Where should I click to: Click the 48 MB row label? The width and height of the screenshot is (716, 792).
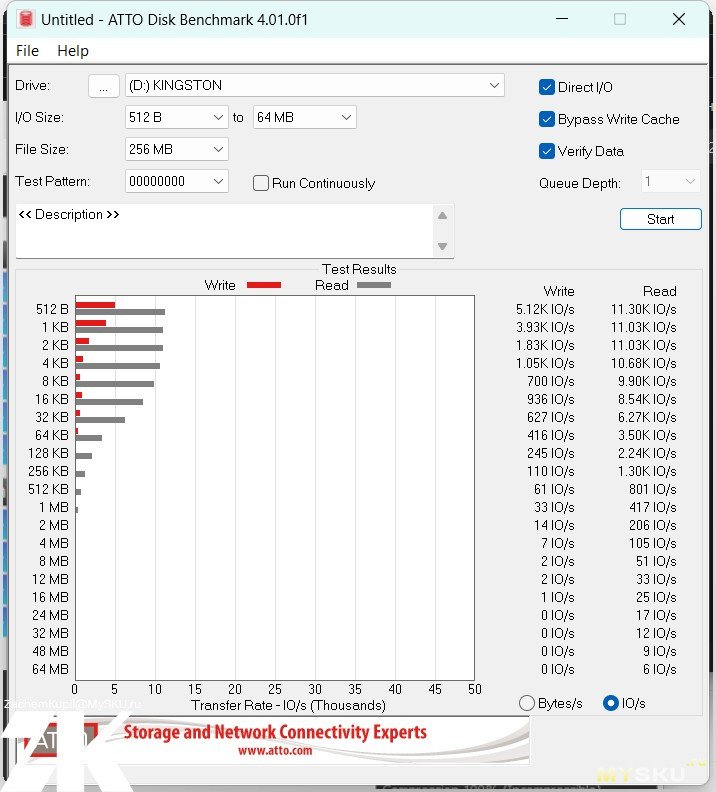(x=50, y=652)
